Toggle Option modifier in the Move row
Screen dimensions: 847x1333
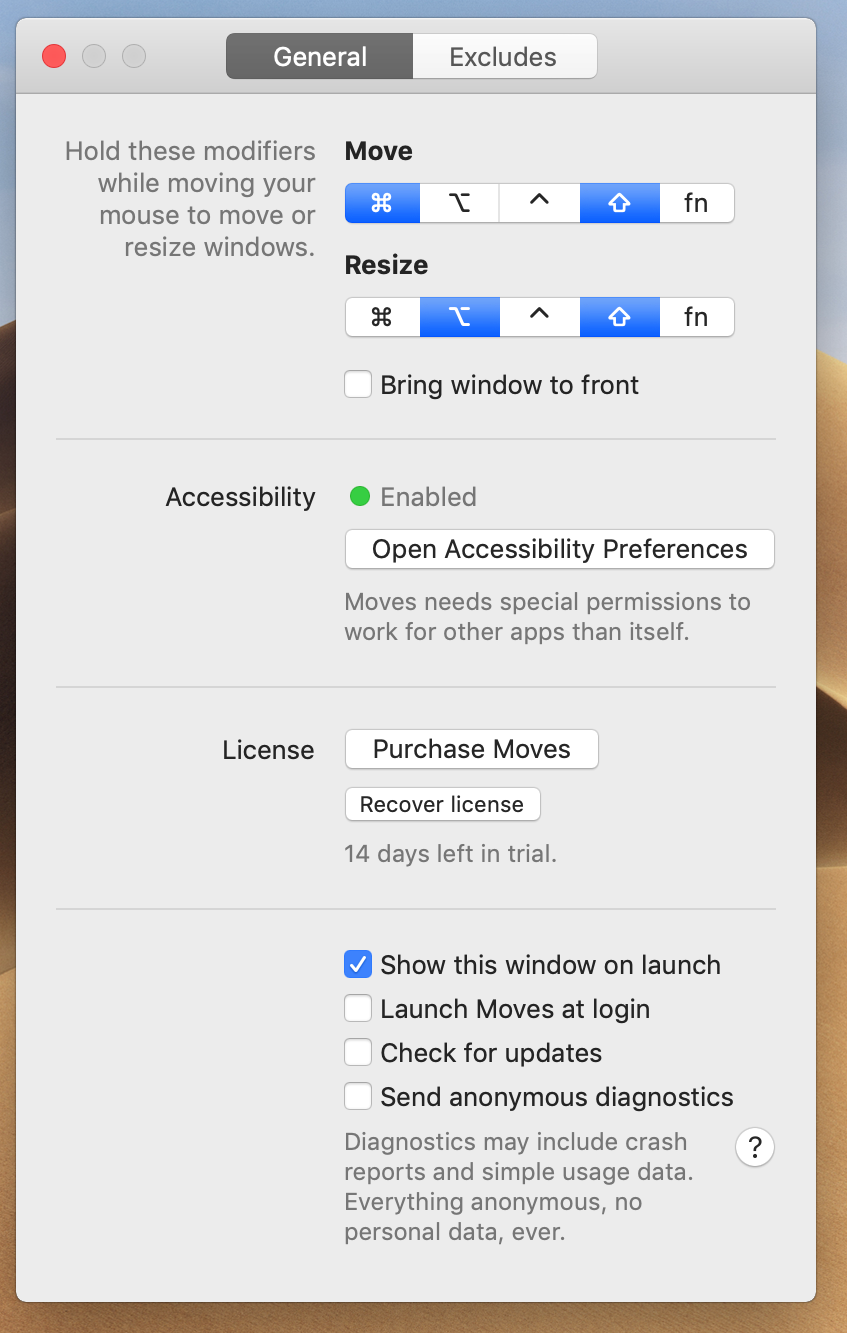[x=460, y=203]
